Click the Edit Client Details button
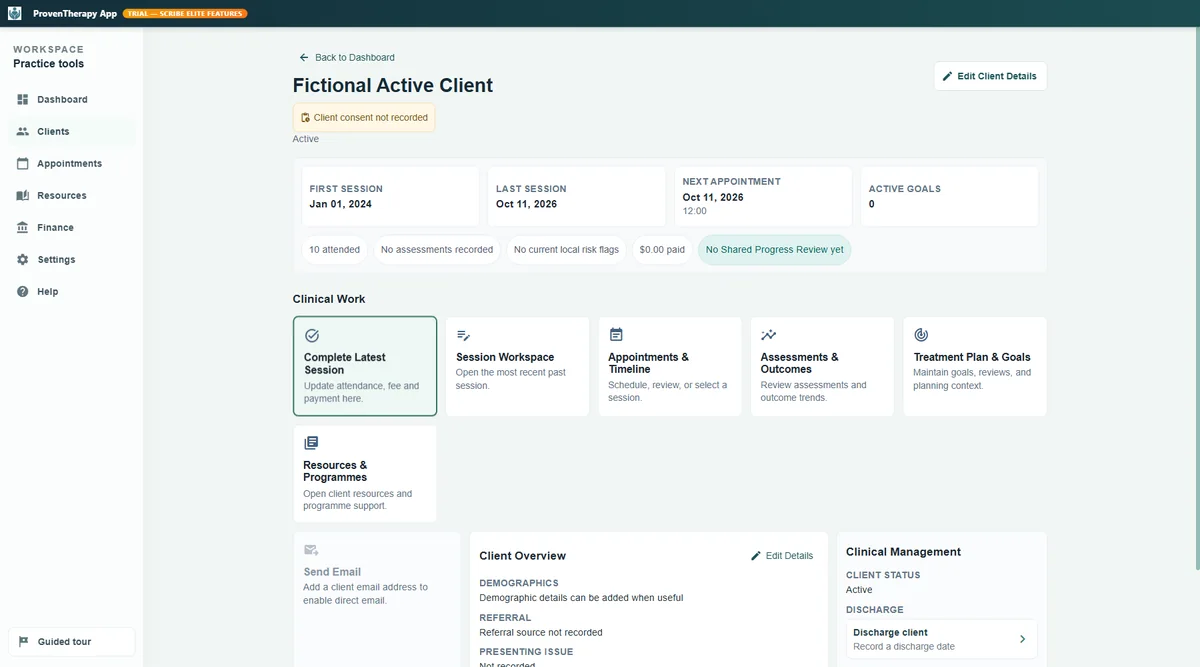This screenshot has height=667, width=1200. (x=990, y=76)
